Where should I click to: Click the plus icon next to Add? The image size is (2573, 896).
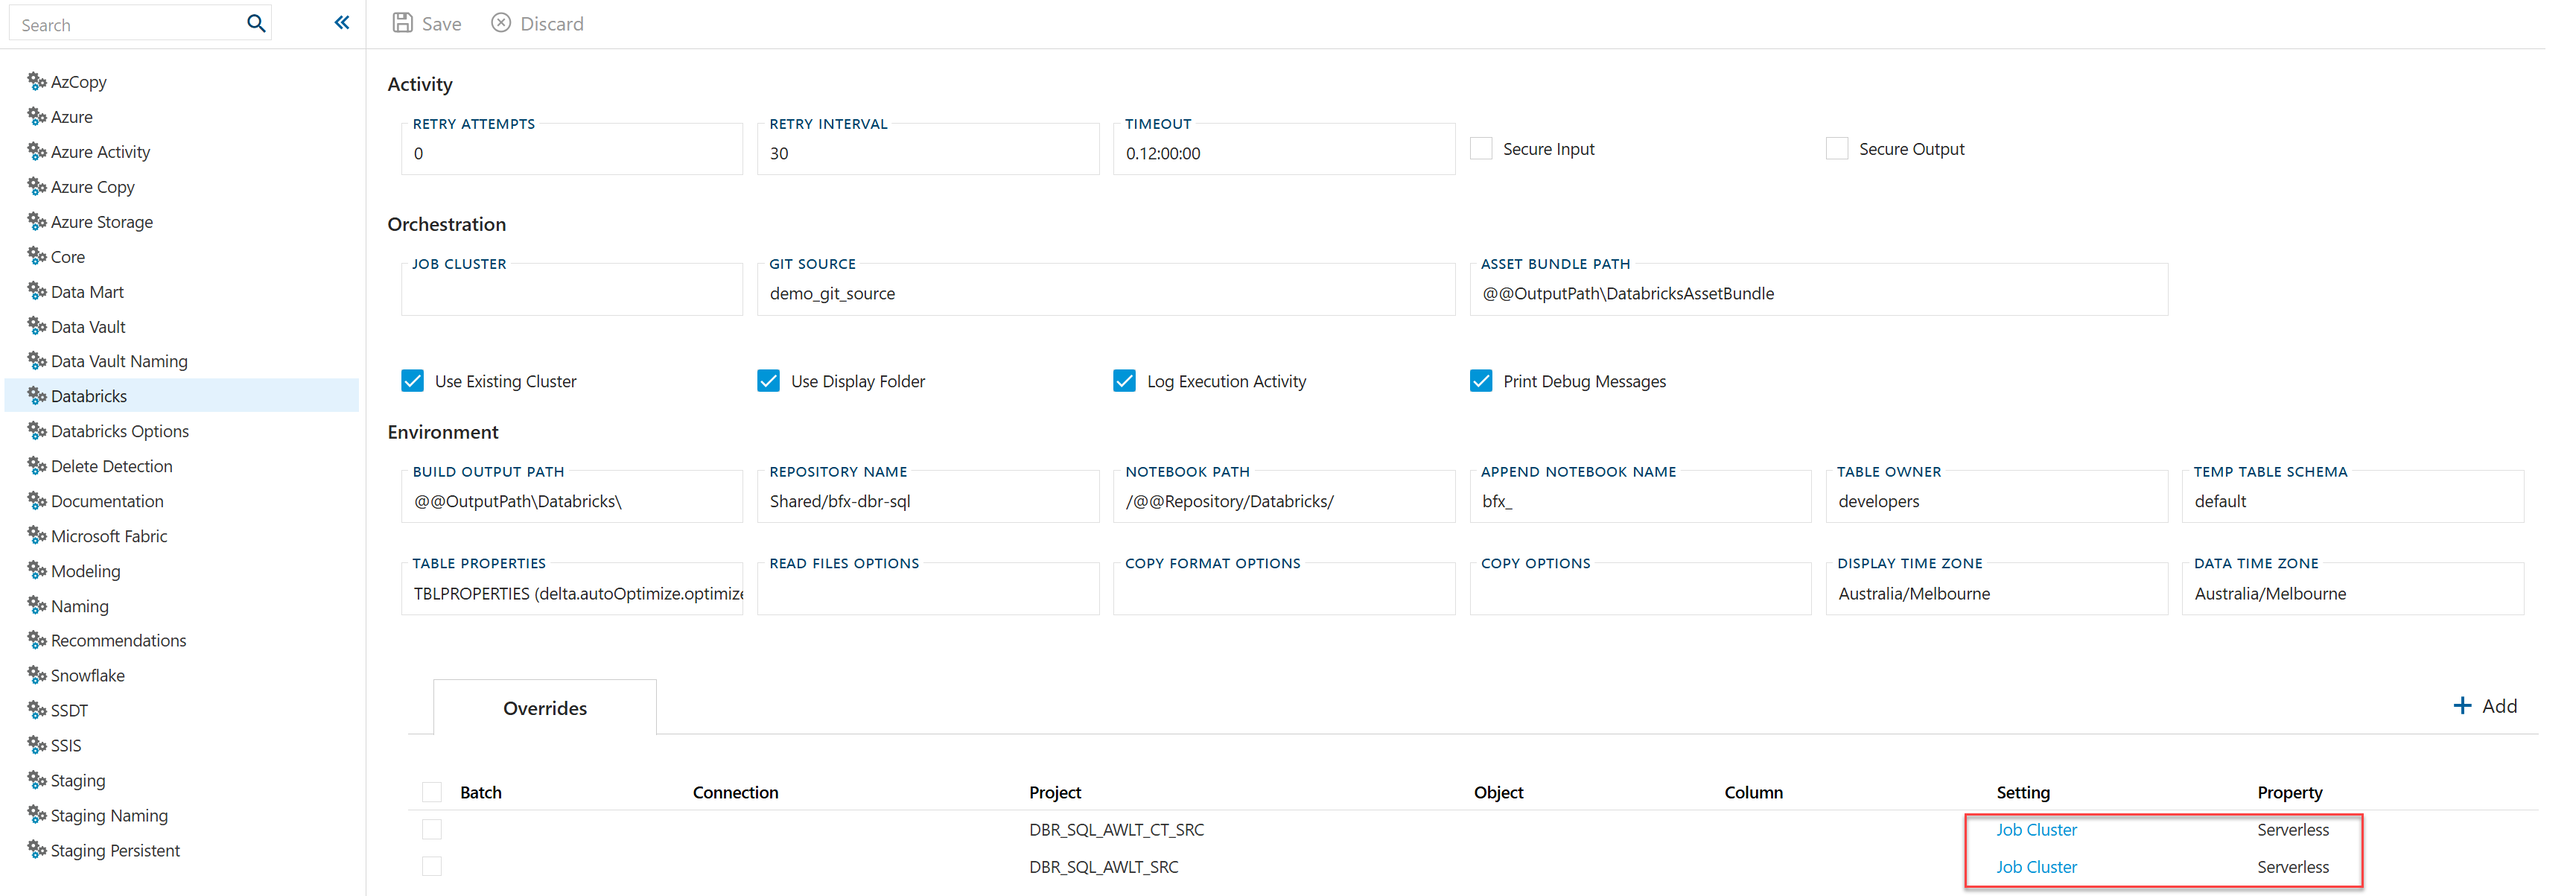[x=2462, y=706]
